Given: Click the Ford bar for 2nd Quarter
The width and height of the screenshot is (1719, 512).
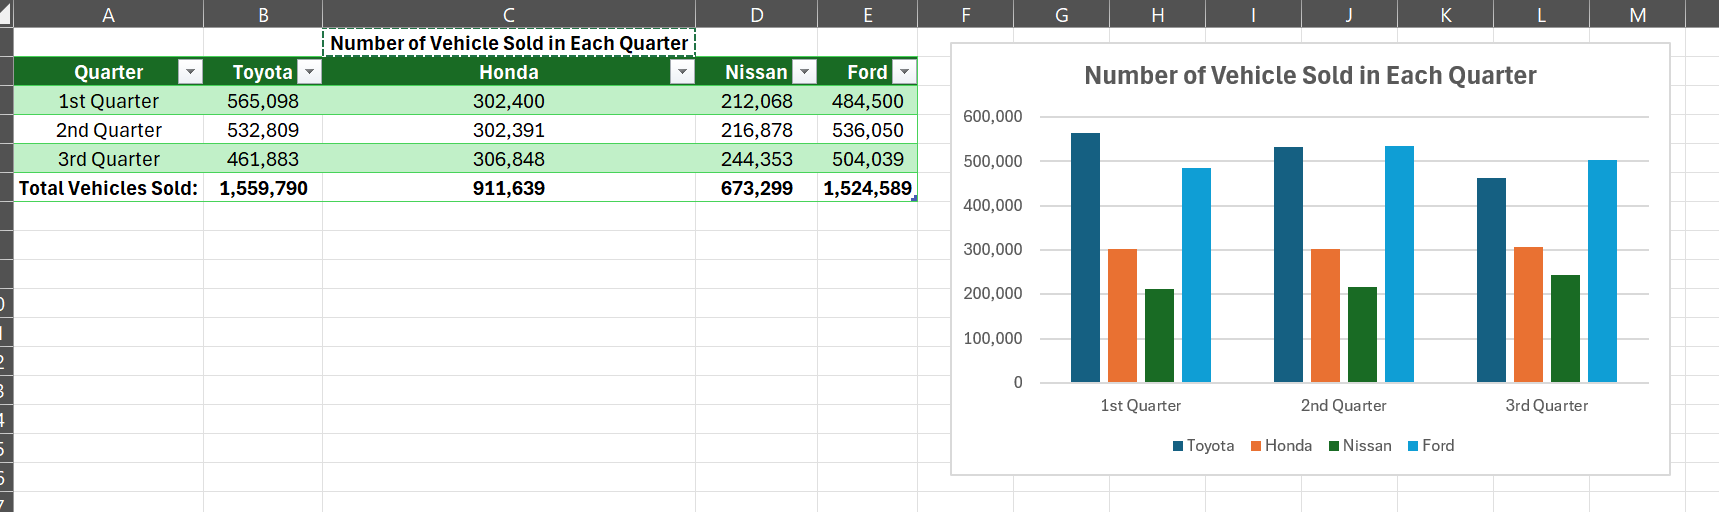Looking at the screenshot, I should [x=1399, y=264].
